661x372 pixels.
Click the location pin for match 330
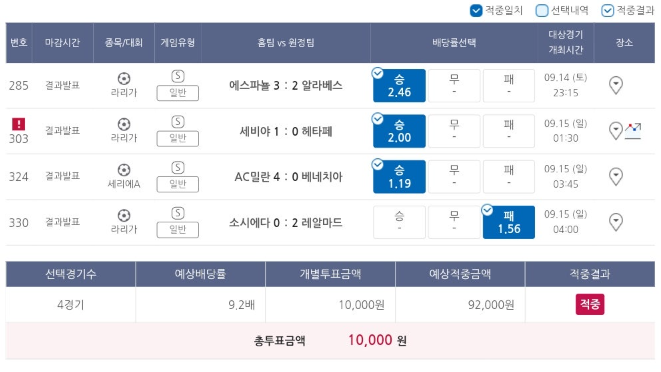(x=616, y=222)
